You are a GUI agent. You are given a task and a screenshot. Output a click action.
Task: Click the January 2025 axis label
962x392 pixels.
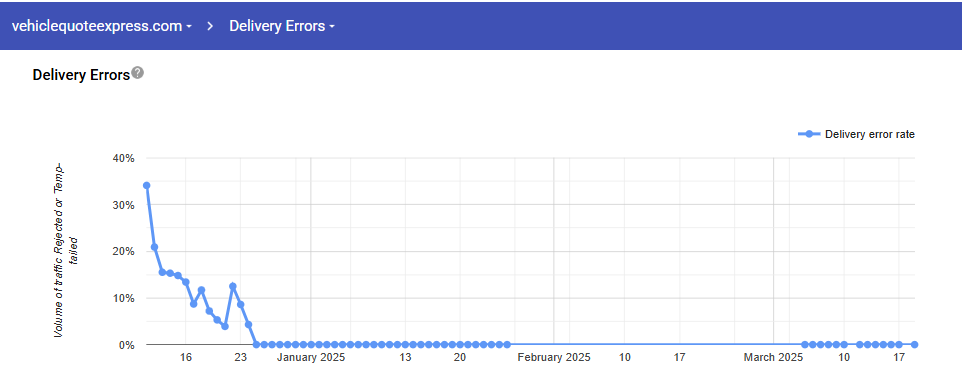tap(310, 358)
